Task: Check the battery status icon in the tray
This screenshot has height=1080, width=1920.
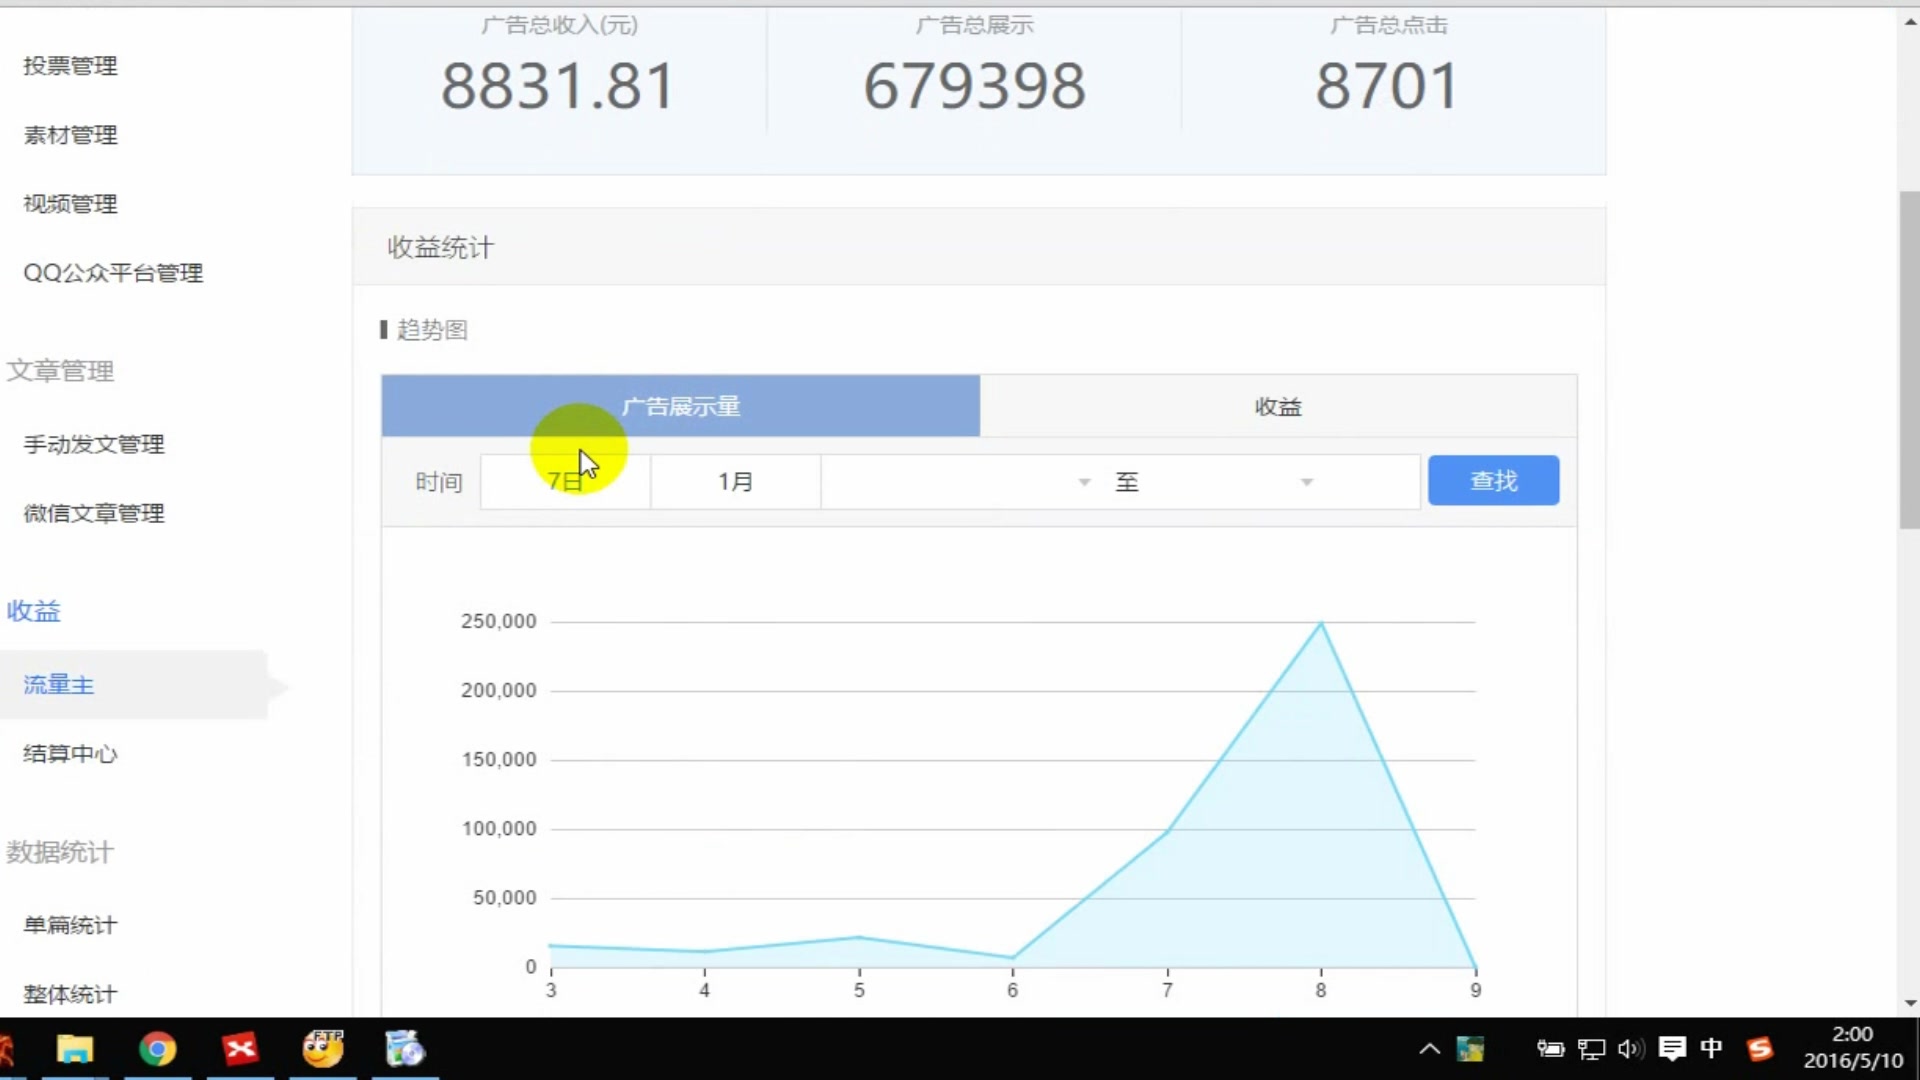Action: [x=1550, y=1049]
